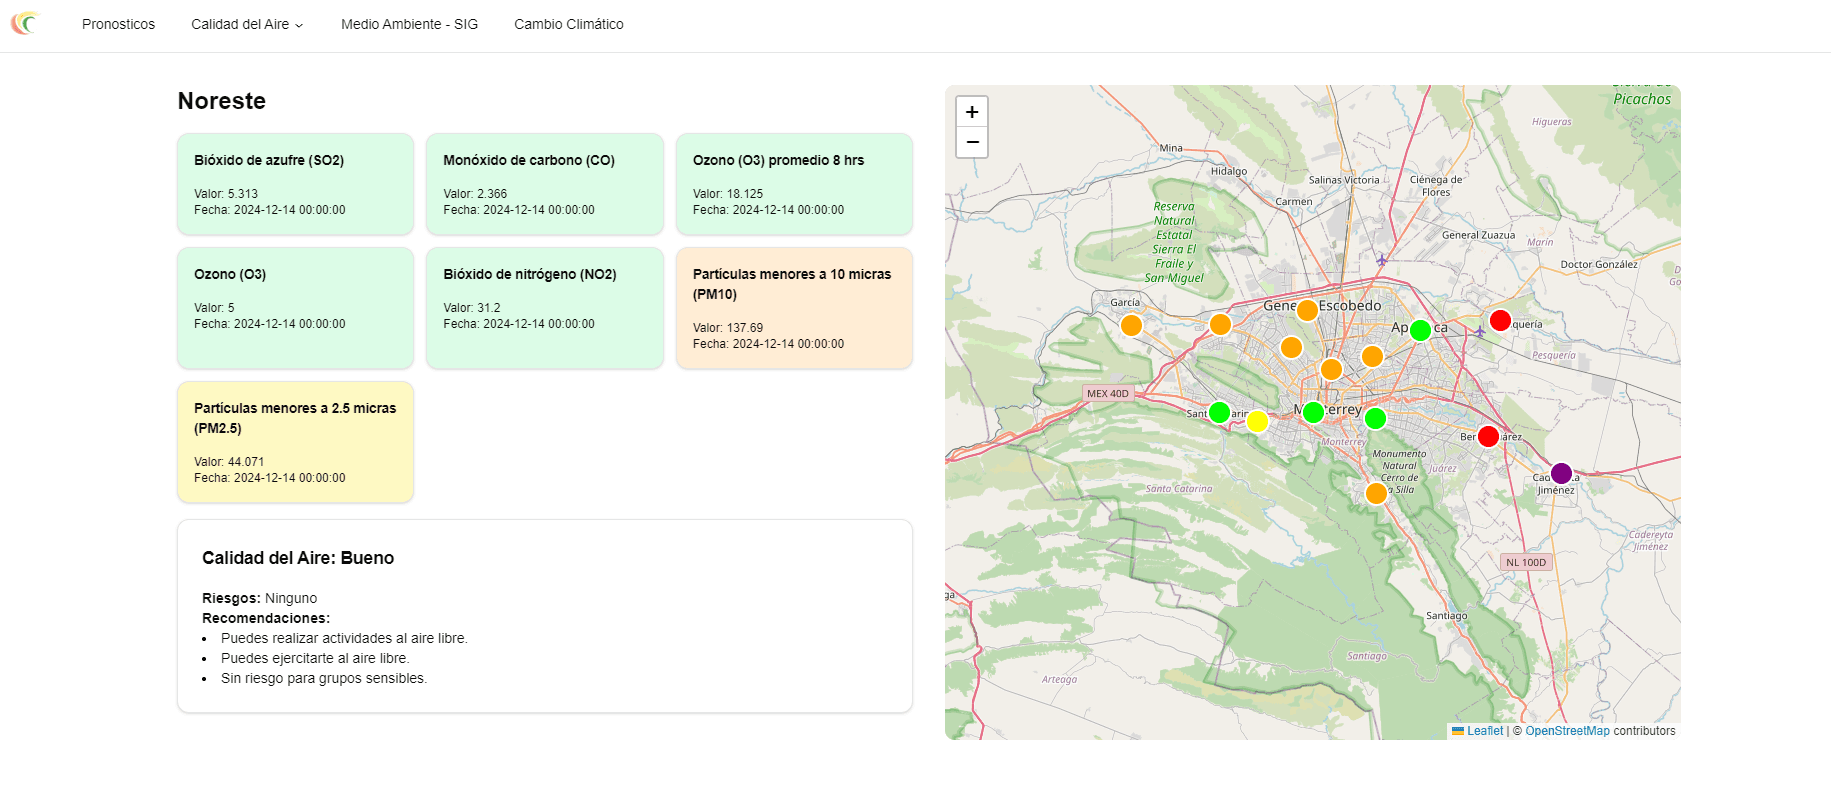Image resolution: width=1831 pixels, height=786 pixels.
Task: Click the Noreste heading
Action: [222, 101]
